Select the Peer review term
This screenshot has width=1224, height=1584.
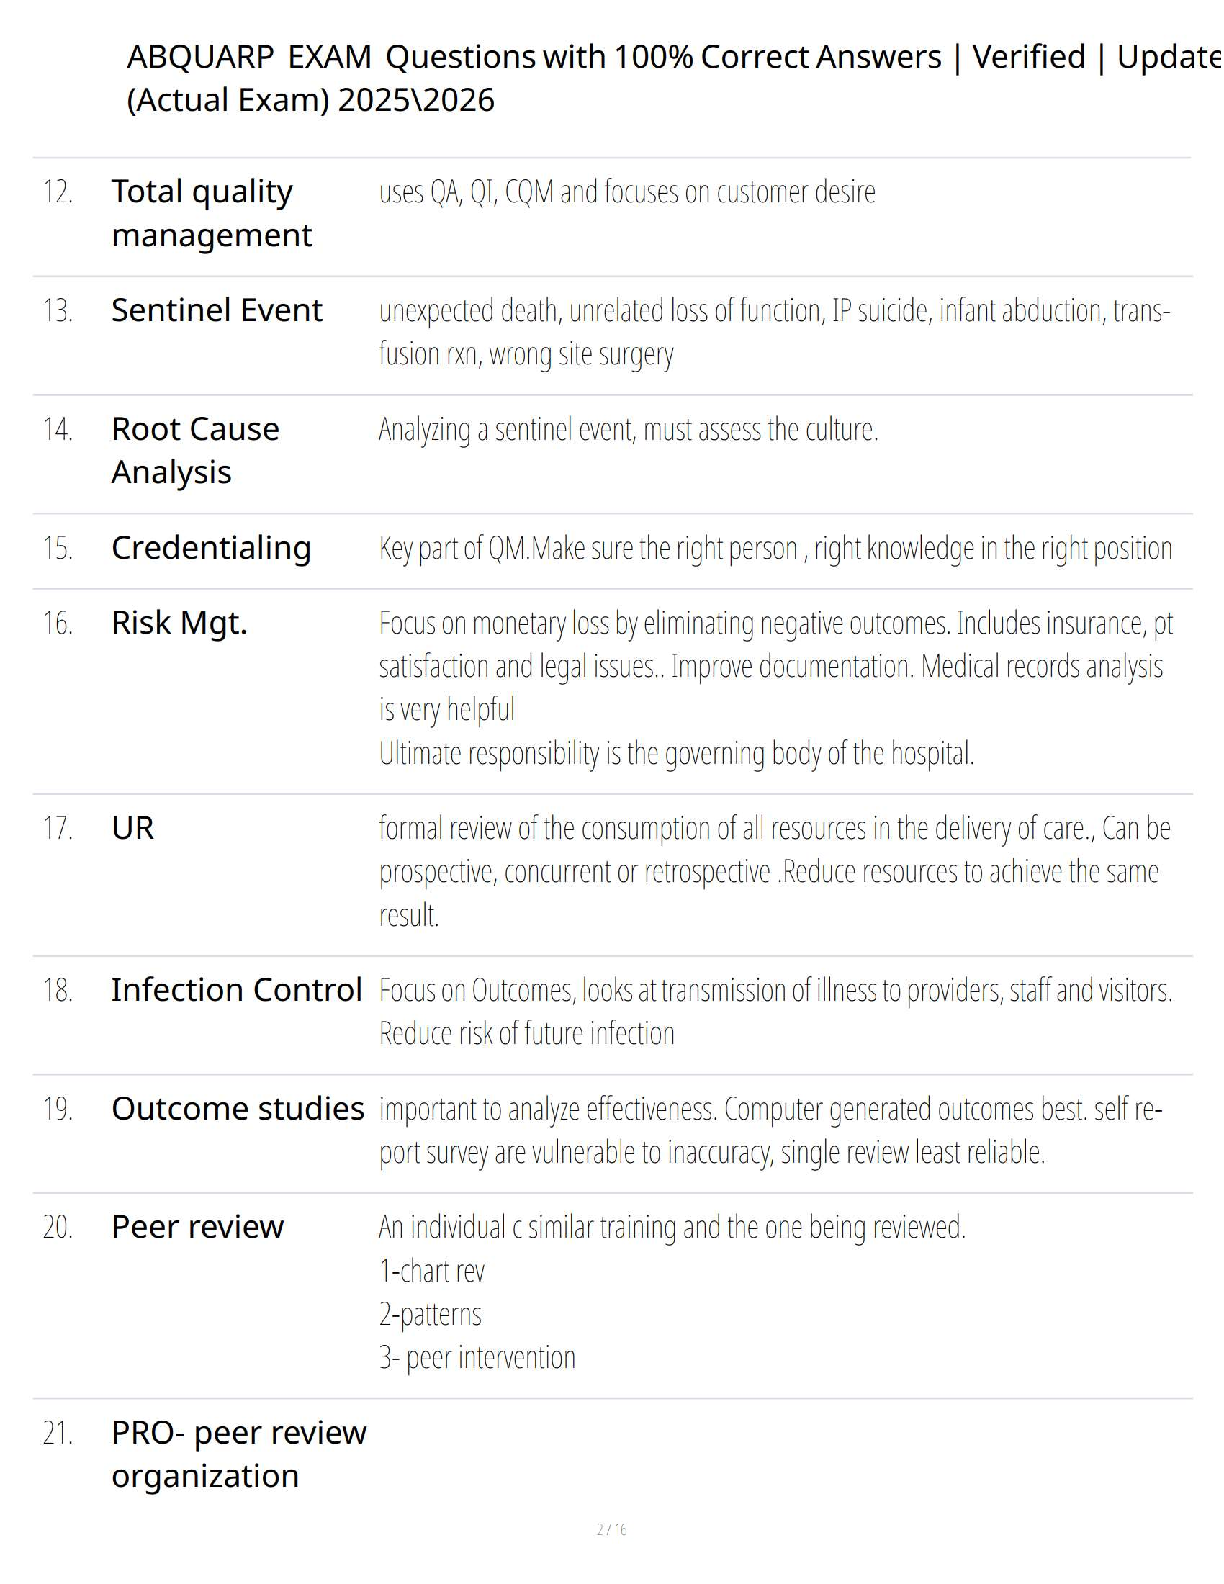click(197, 1227)
